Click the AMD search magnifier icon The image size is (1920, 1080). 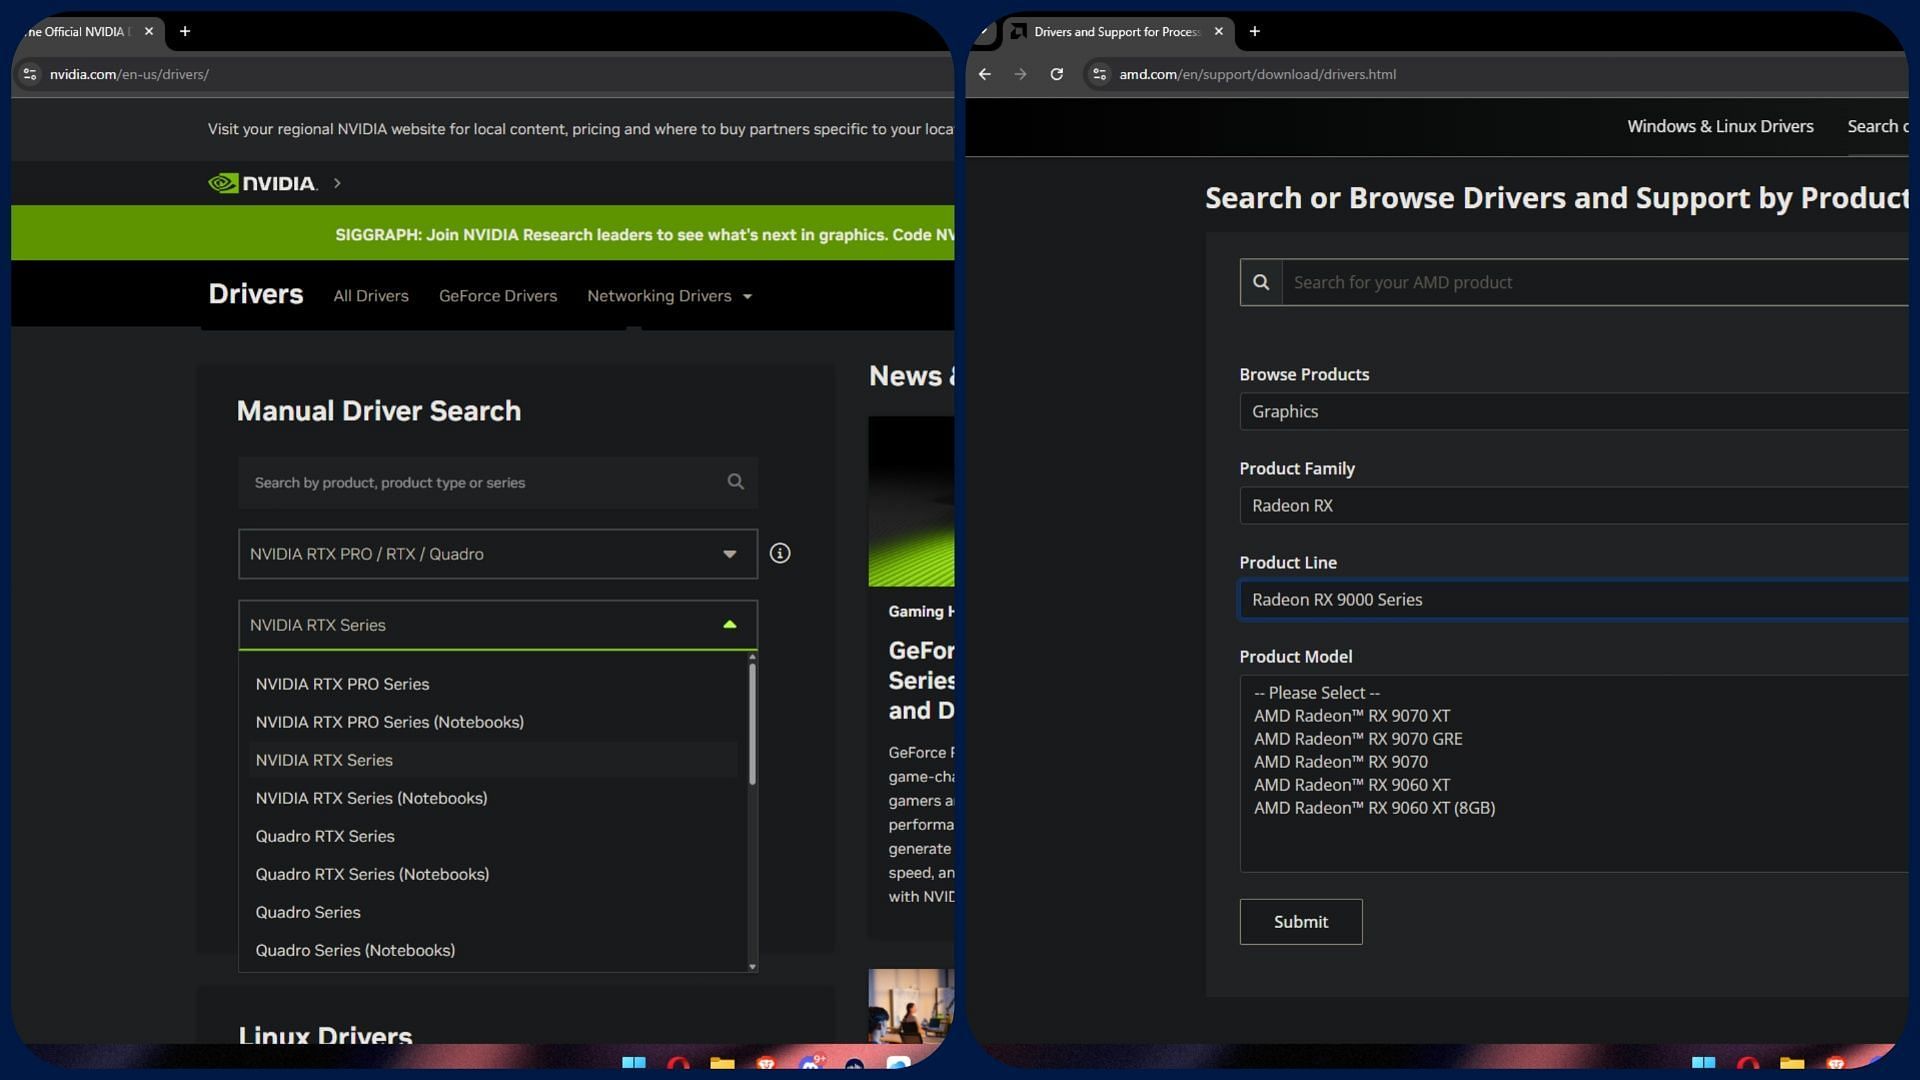pos(1261,282)
